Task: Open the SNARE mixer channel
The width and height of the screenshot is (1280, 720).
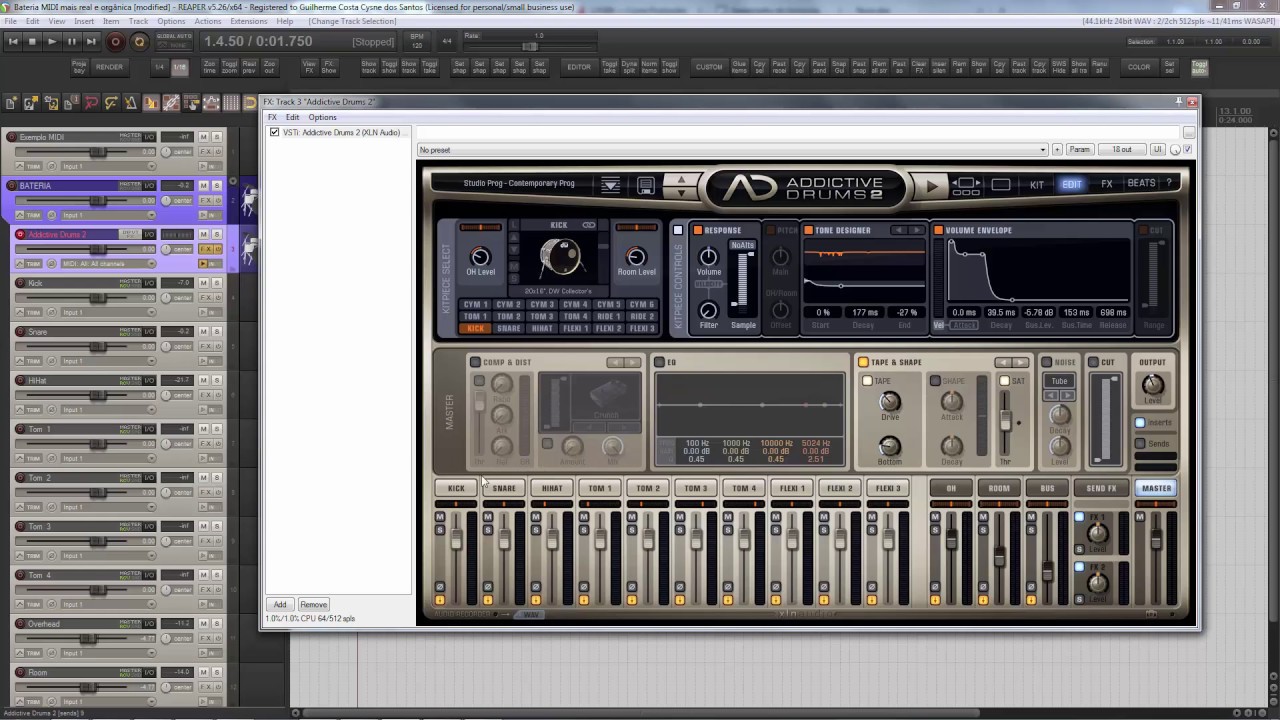Action: pyautogui.click(x=504, y=488)
